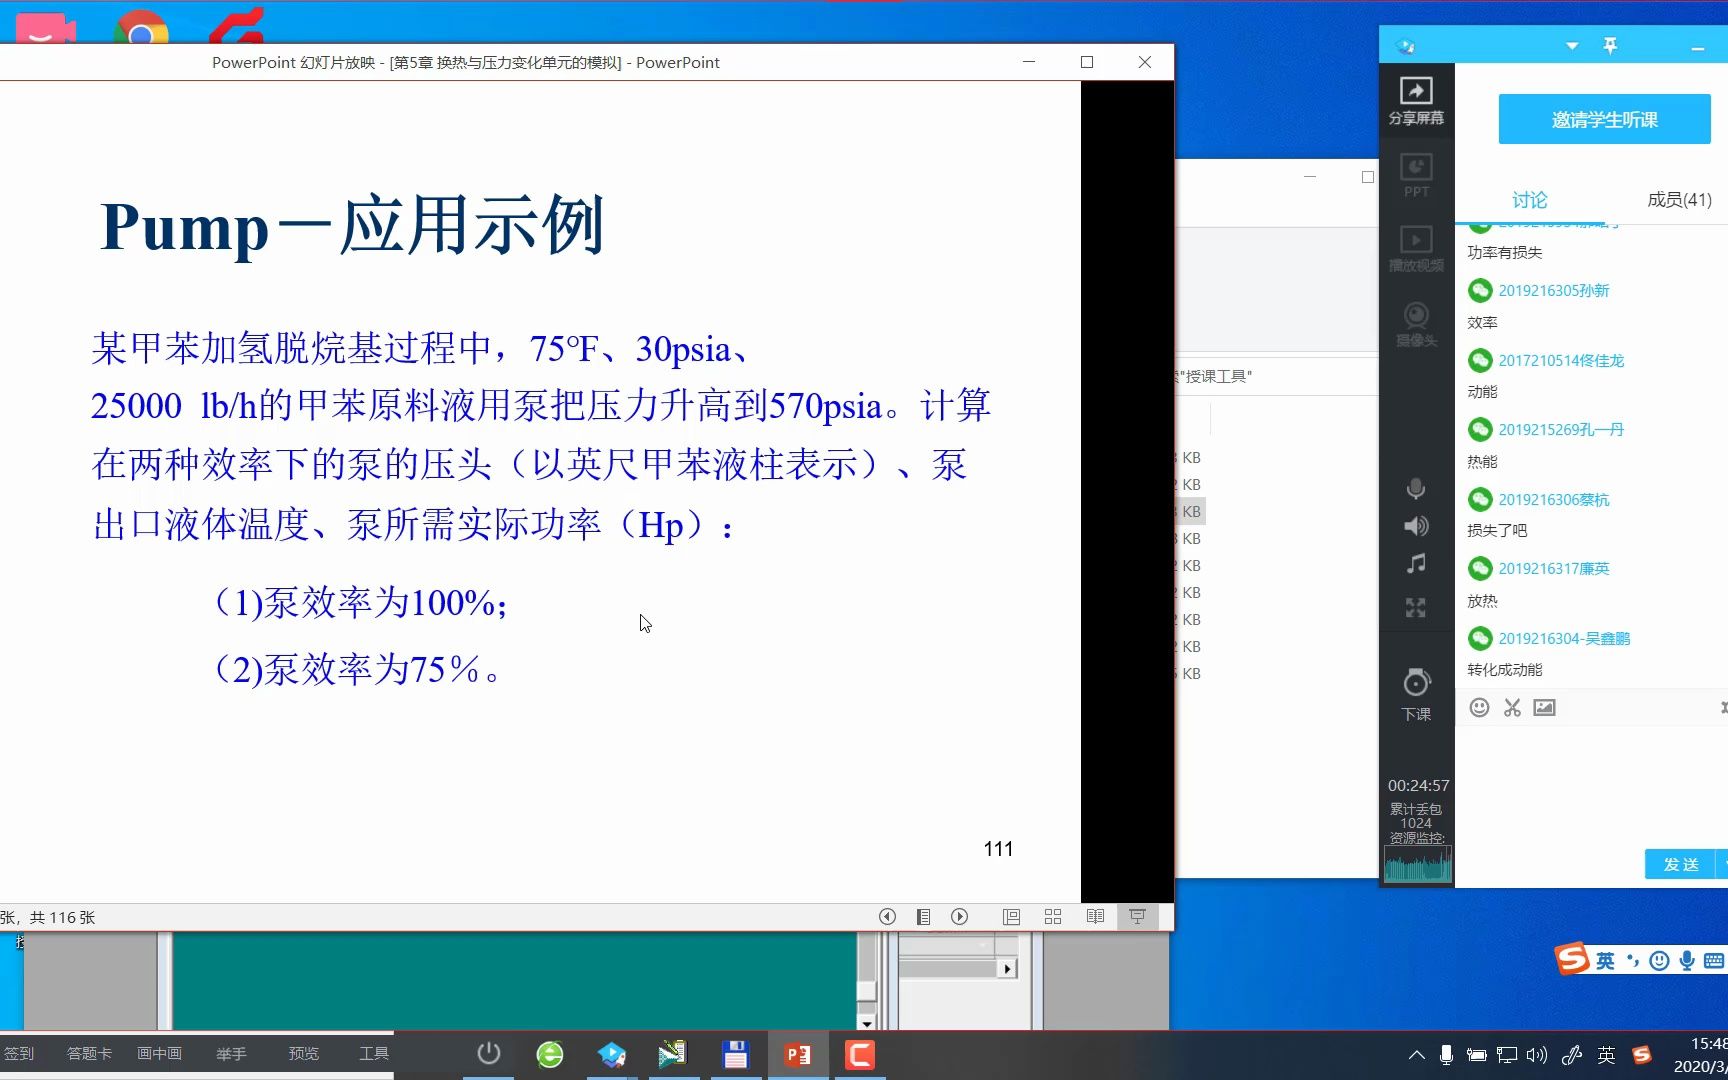
Task: End class with the 下课 bell button
Action: [x=1416, y=694]
